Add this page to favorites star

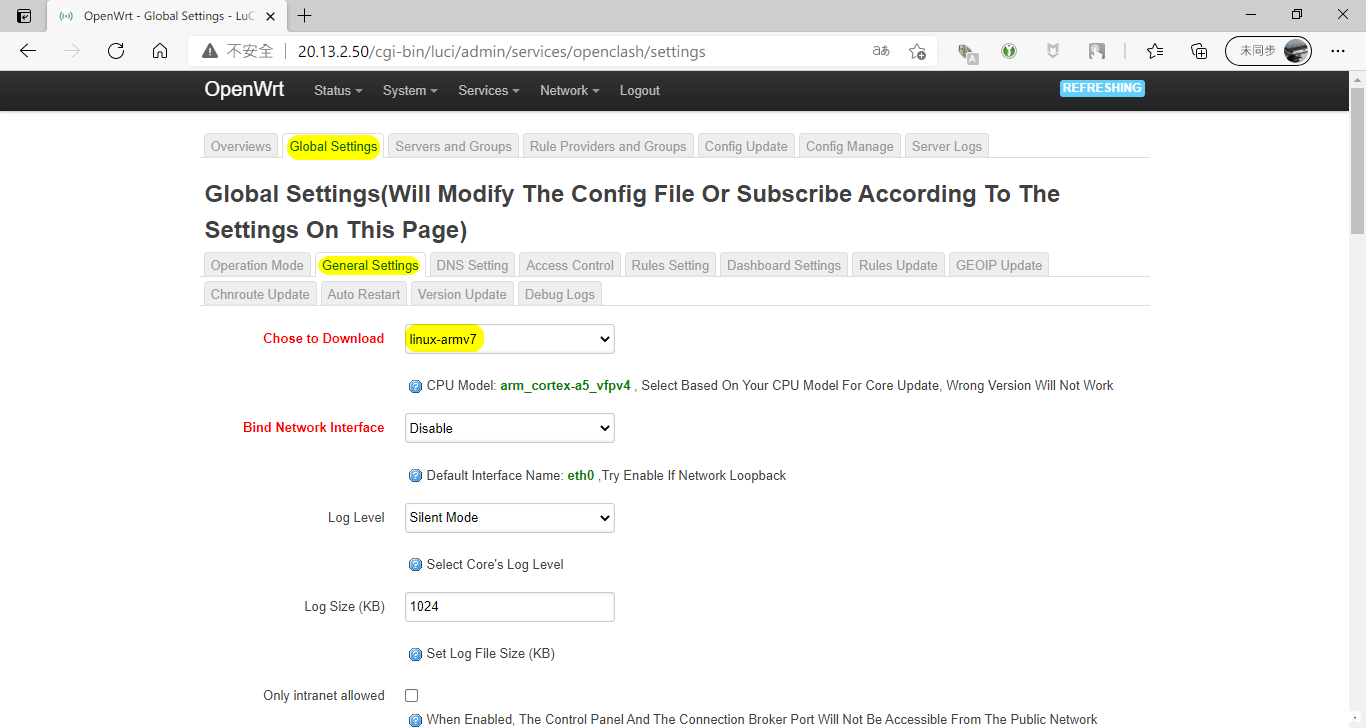(x=917, y=51)
